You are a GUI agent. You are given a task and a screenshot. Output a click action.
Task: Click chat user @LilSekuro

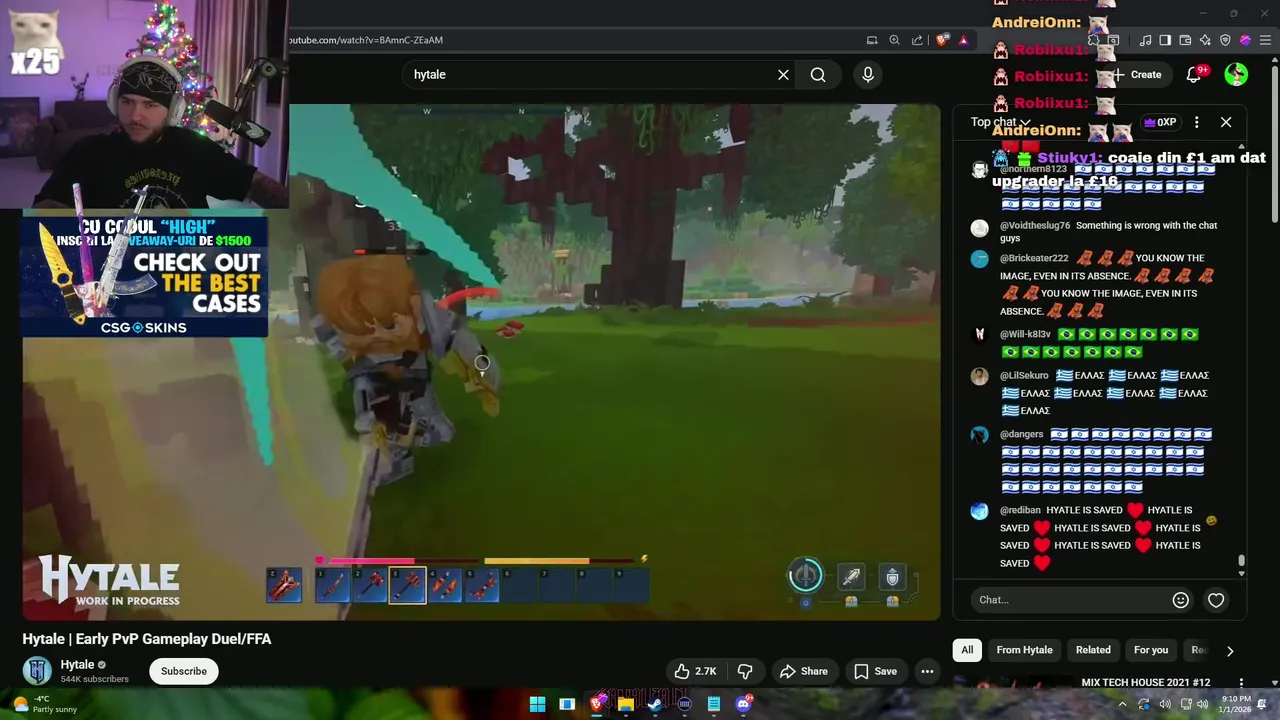(x=1025, y=376)
